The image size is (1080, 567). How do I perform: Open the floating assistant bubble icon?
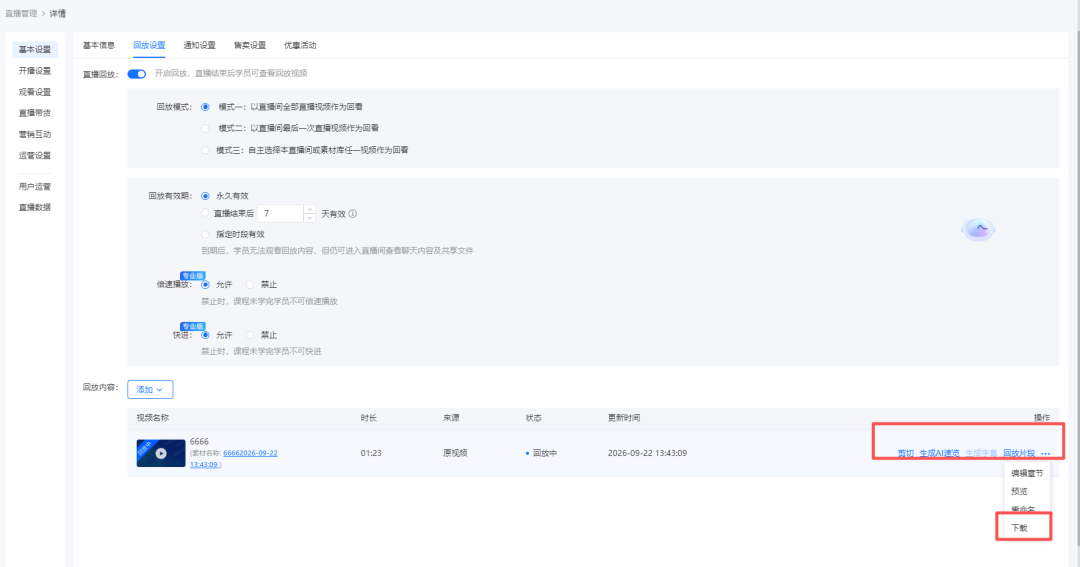[x=978, y=229]
